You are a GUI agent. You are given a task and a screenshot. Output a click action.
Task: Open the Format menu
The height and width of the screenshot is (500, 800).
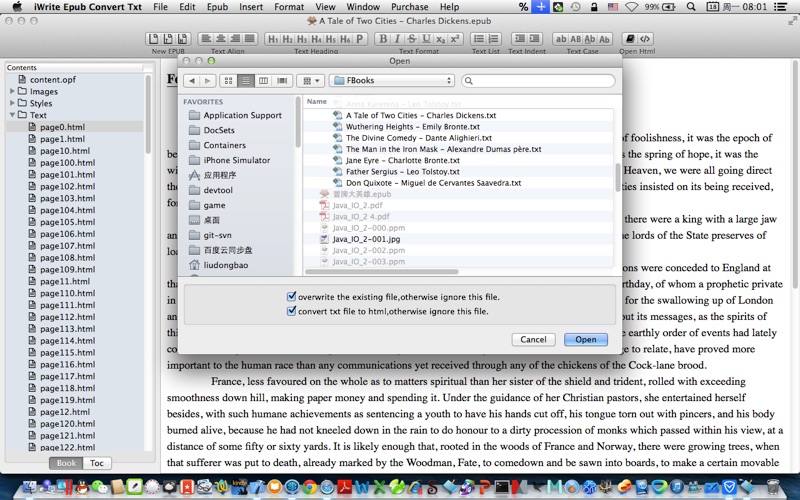pyautogui.click(x=289, y=7)
